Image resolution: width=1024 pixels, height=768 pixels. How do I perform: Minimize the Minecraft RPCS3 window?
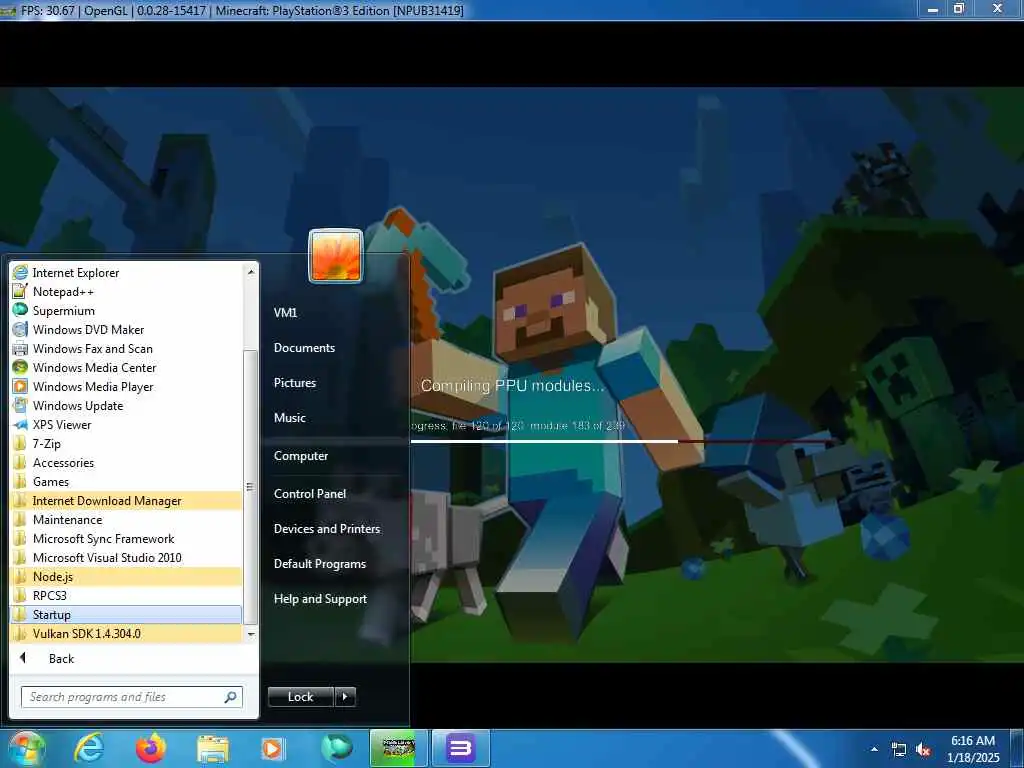[x=933, y=9]
